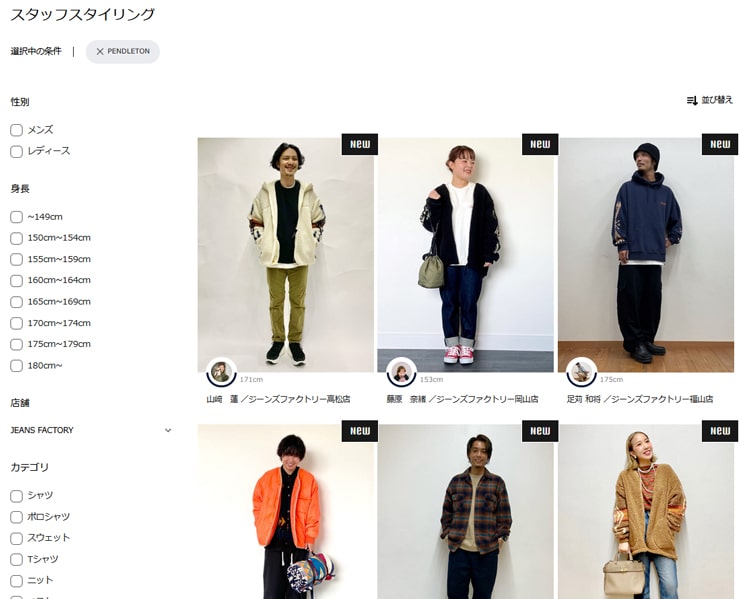
Task: Check the レディース gender checkbox
Action: point(16,152)
